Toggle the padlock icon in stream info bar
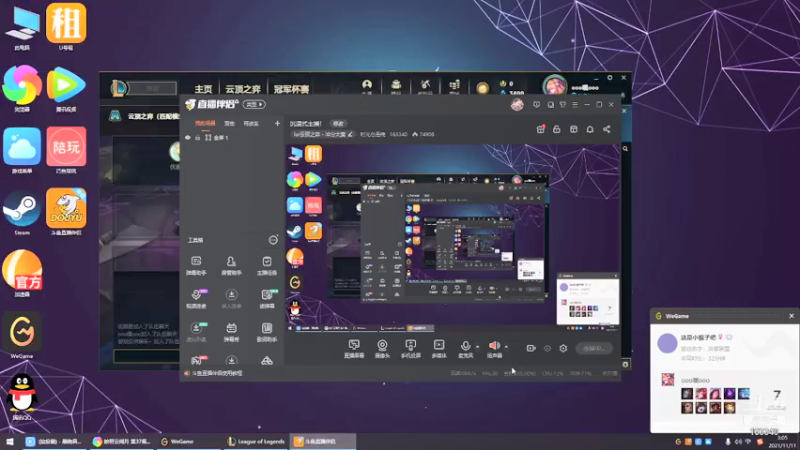The width and height of the screenshot is (800, 450). [x=557, y=130]
